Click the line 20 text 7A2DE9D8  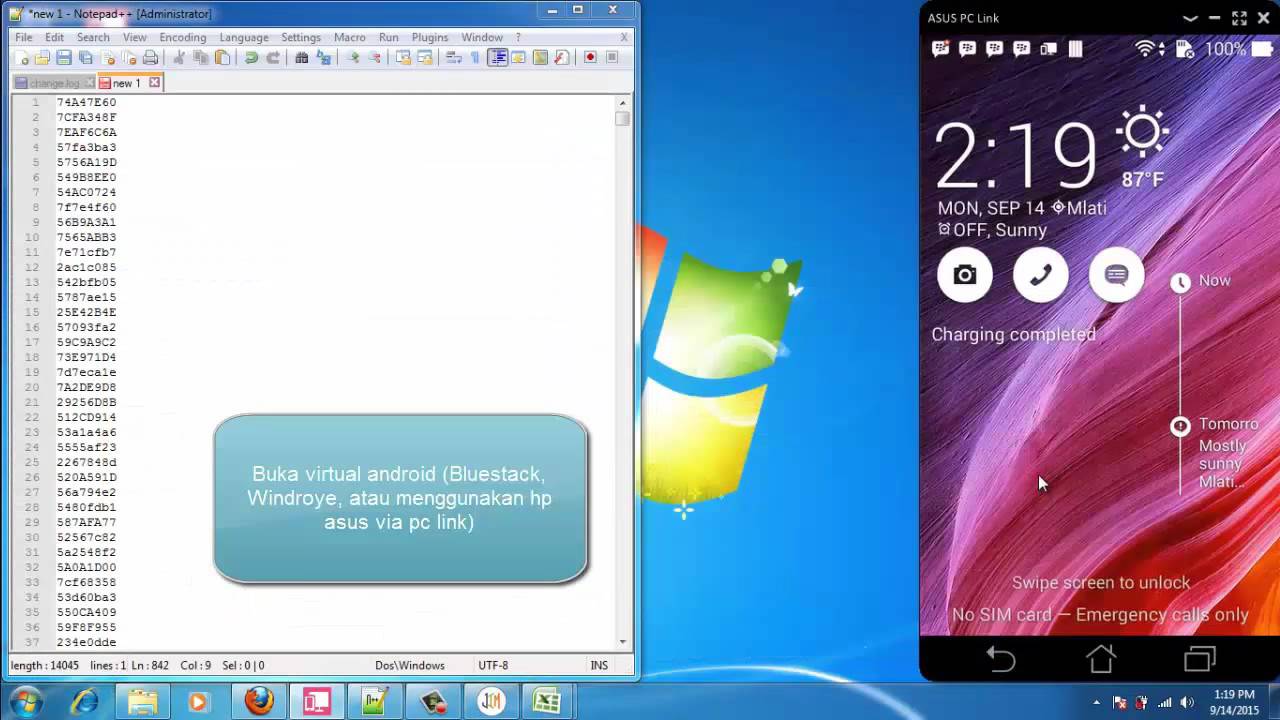click(x=86, y=387)
